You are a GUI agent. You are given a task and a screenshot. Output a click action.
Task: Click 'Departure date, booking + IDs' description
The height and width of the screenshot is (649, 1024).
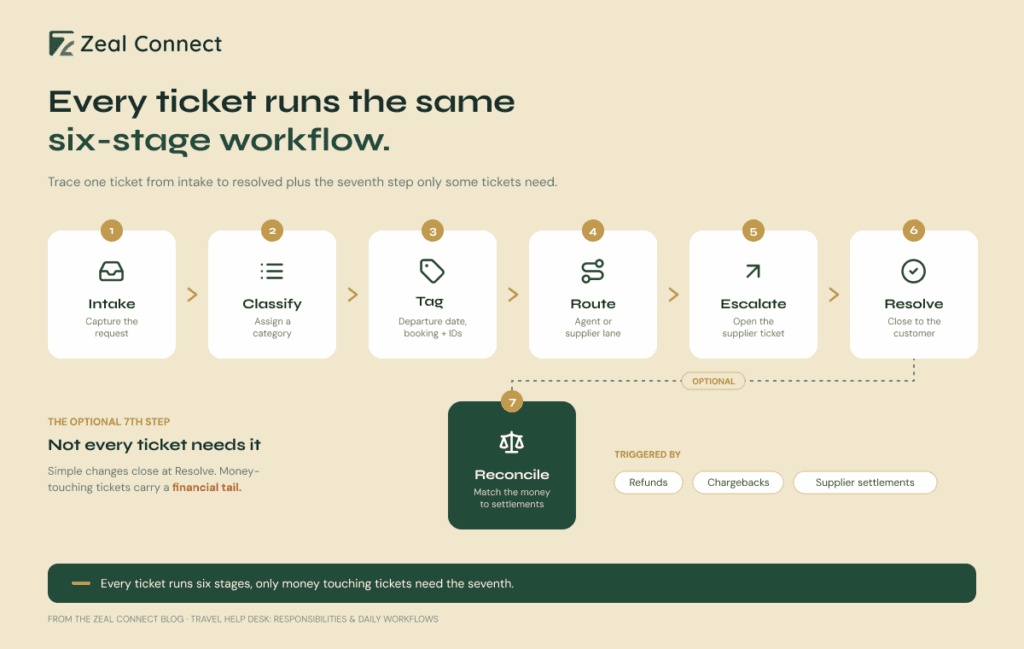432,327
